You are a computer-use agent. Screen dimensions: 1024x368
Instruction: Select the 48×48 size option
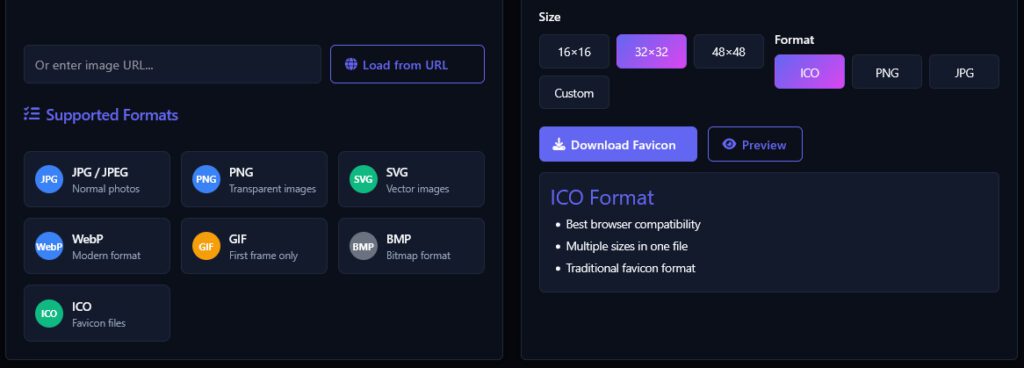pyautogui.click(x=728, y=52)
